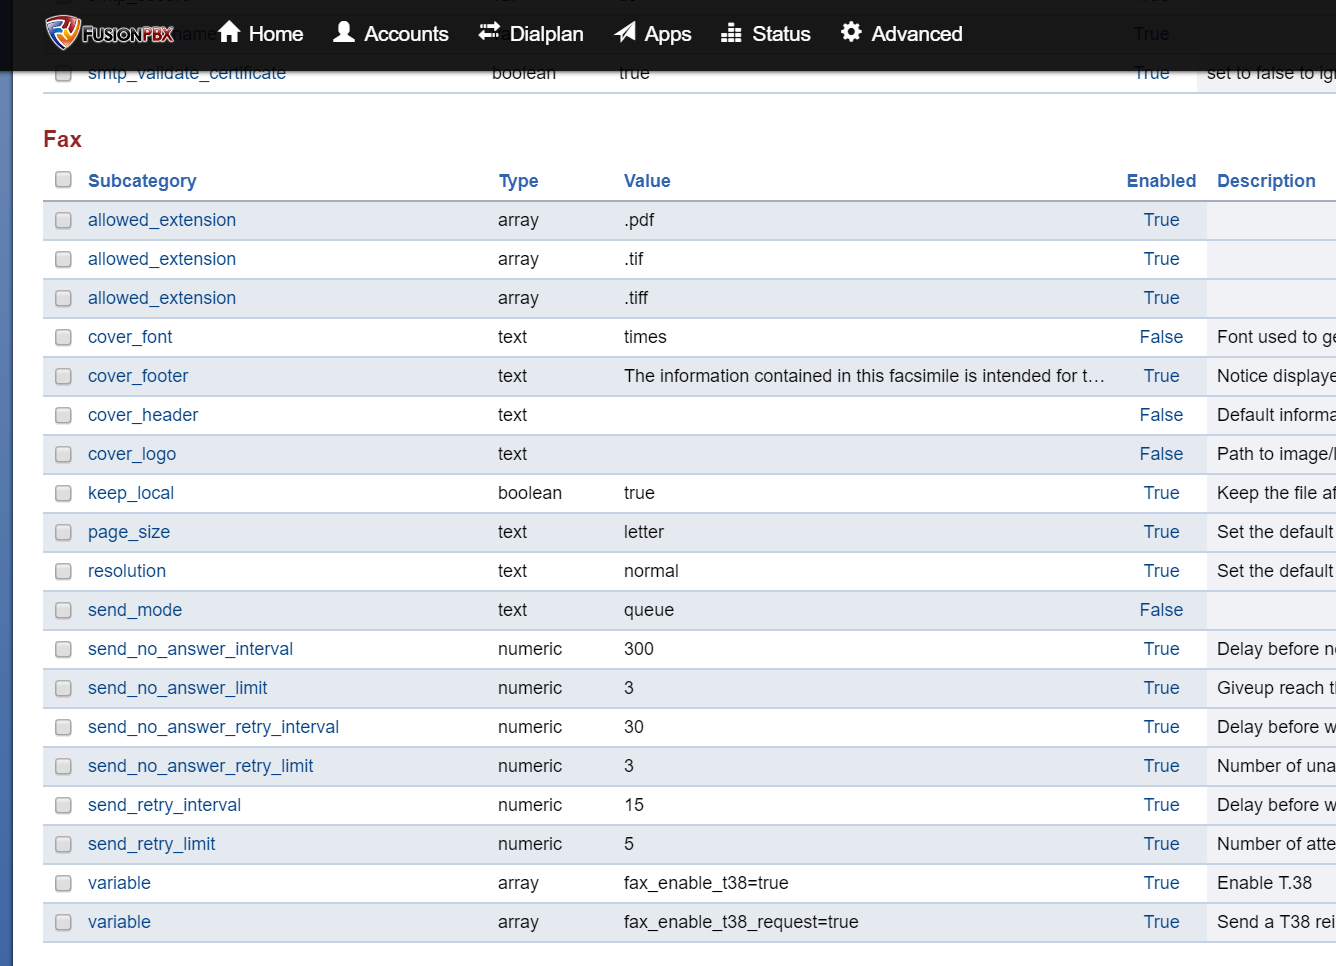The width and height of the screenshot is (1336, 966).
Task: Click the Advanced gear icon
Action: click(x=851, y=32)
